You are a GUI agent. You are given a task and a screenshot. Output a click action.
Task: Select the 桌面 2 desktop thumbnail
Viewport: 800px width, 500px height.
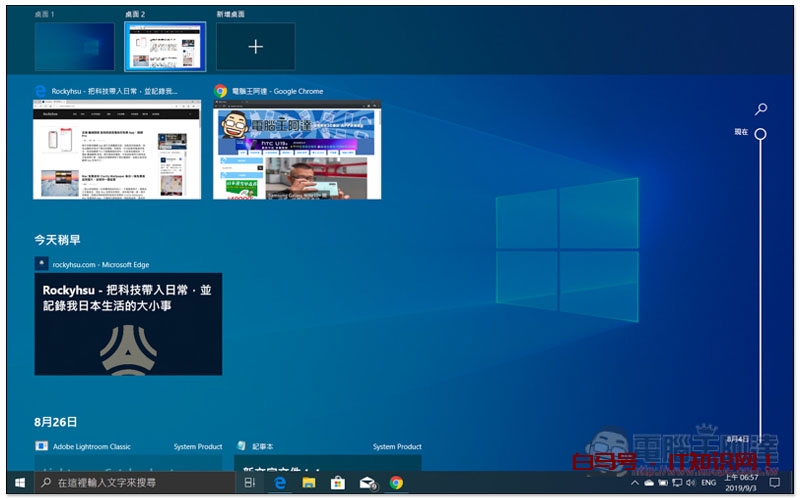click(165, 47)
